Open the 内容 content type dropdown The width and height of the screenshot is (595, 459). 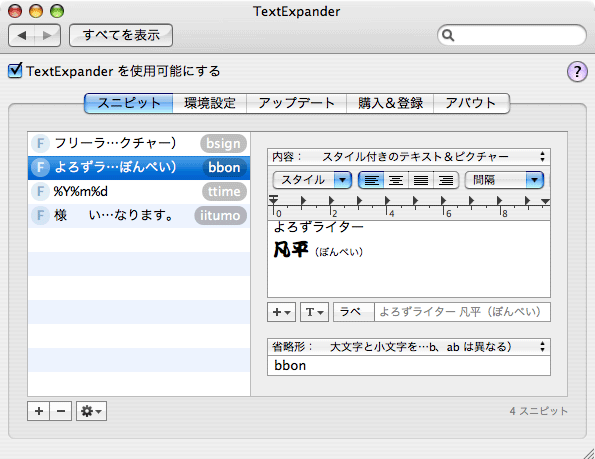pyautogui.click(x=409, y=157)
